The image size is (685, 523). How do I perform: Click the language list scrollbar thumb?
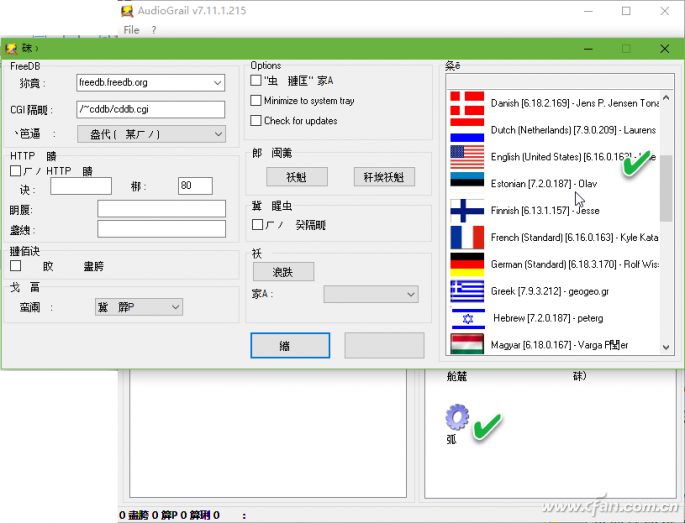666,188
